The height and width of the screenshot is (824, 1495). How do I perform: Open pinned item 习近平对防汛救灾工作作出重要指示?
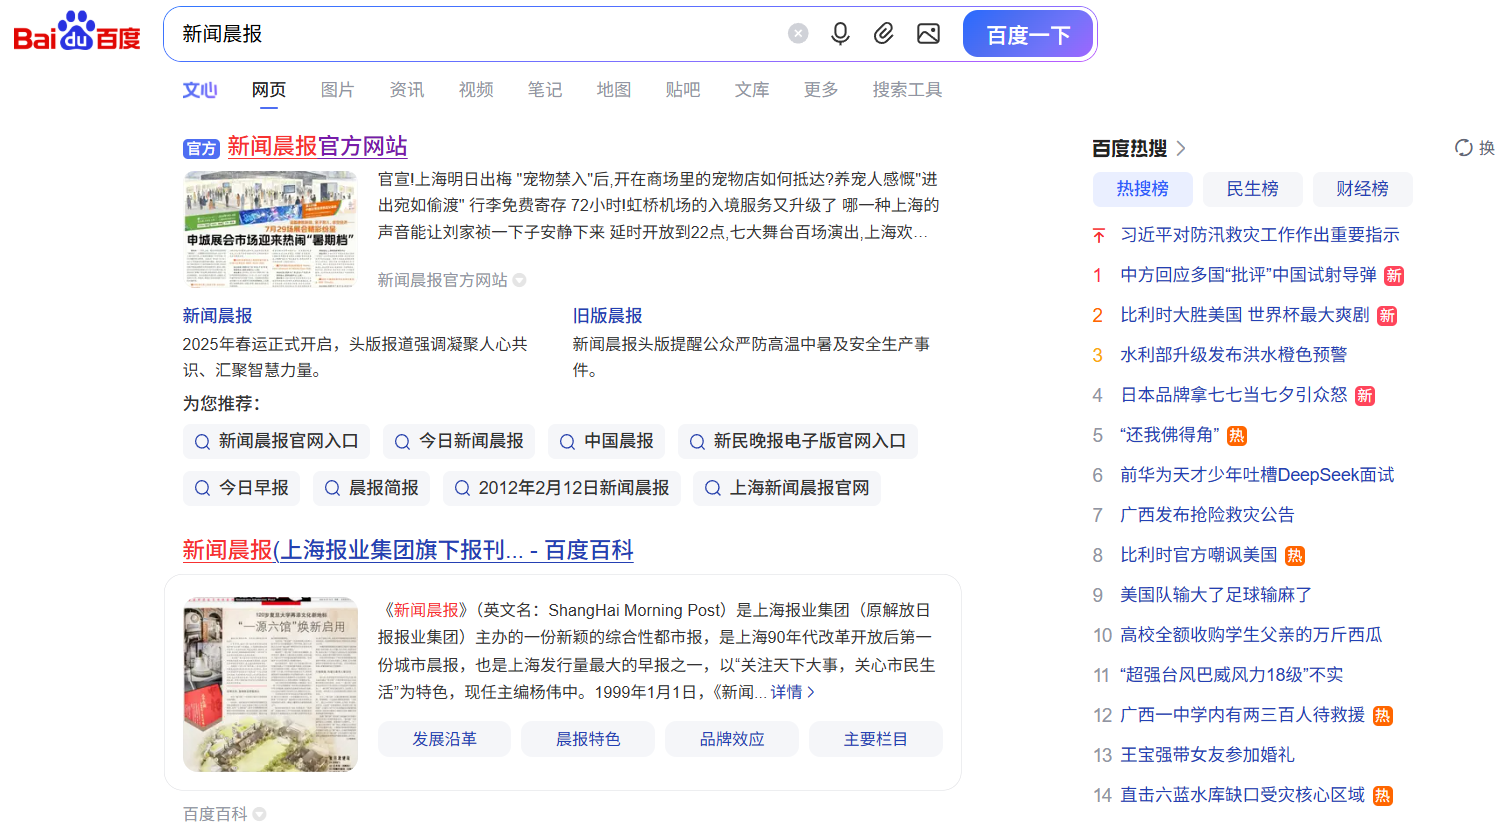[x=1260, y=235]
